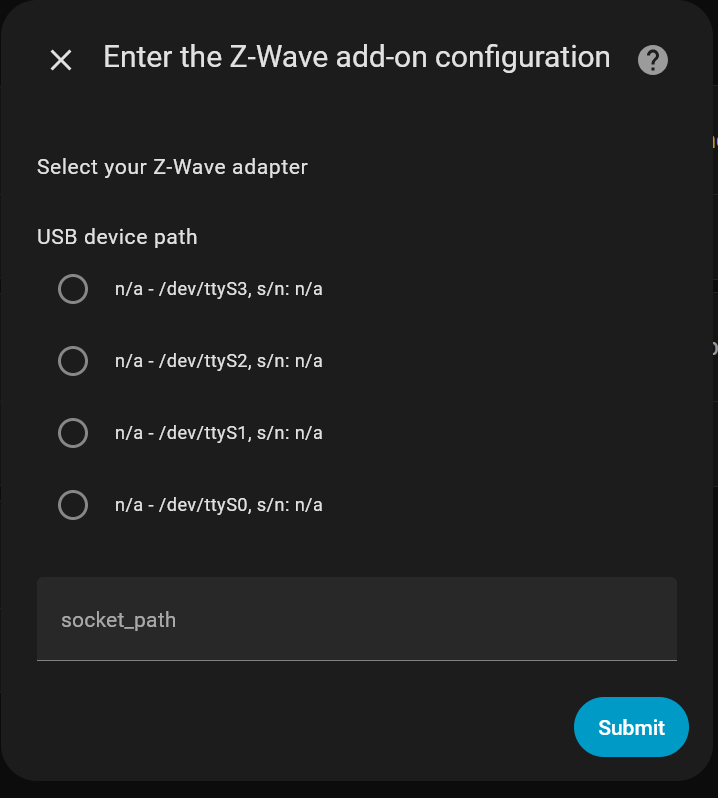Open help for Z-Wave add-on configuration

[652, 60]
